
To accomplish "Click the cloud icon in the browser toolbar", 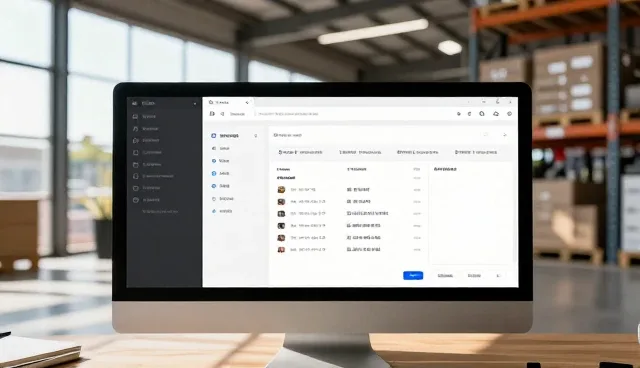I will [x=496, y=114].
